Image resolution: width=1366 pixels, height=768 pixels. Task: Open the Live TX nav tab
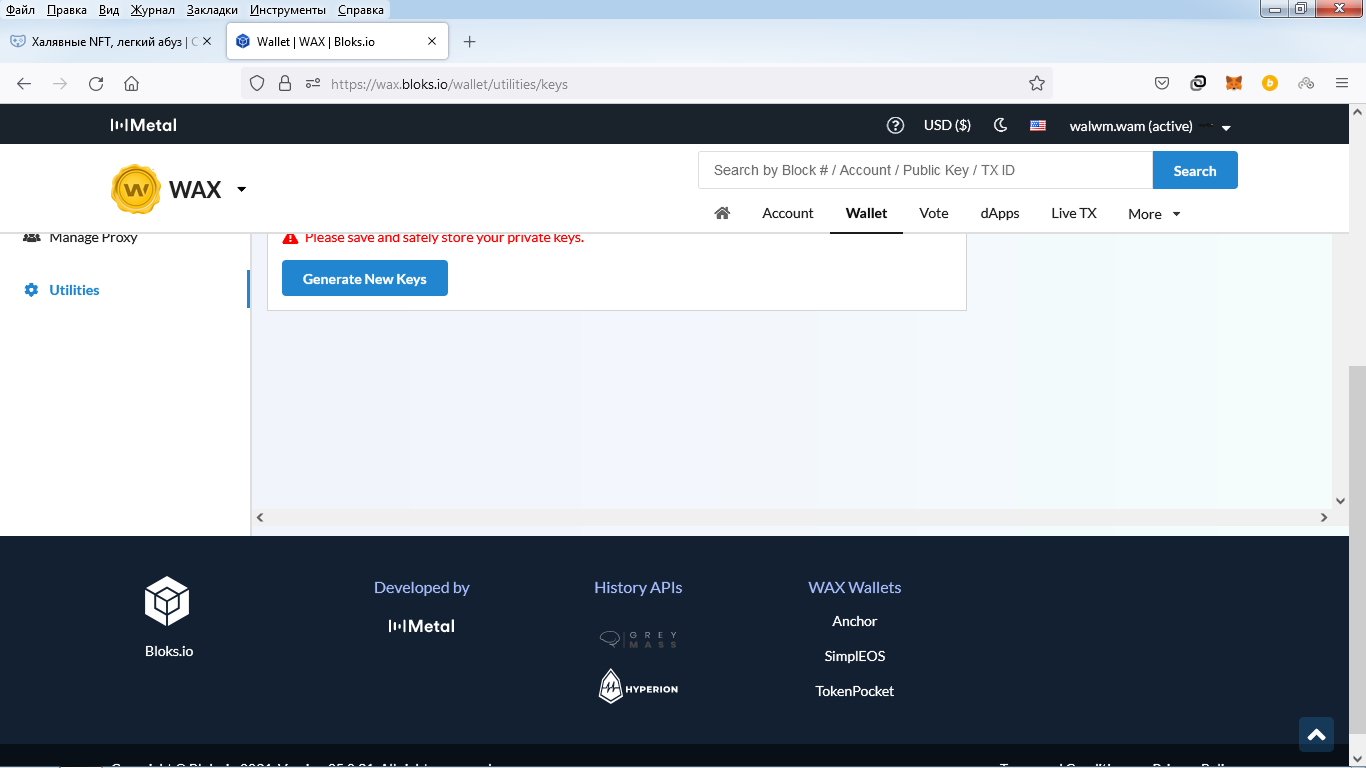[1074, 213]
